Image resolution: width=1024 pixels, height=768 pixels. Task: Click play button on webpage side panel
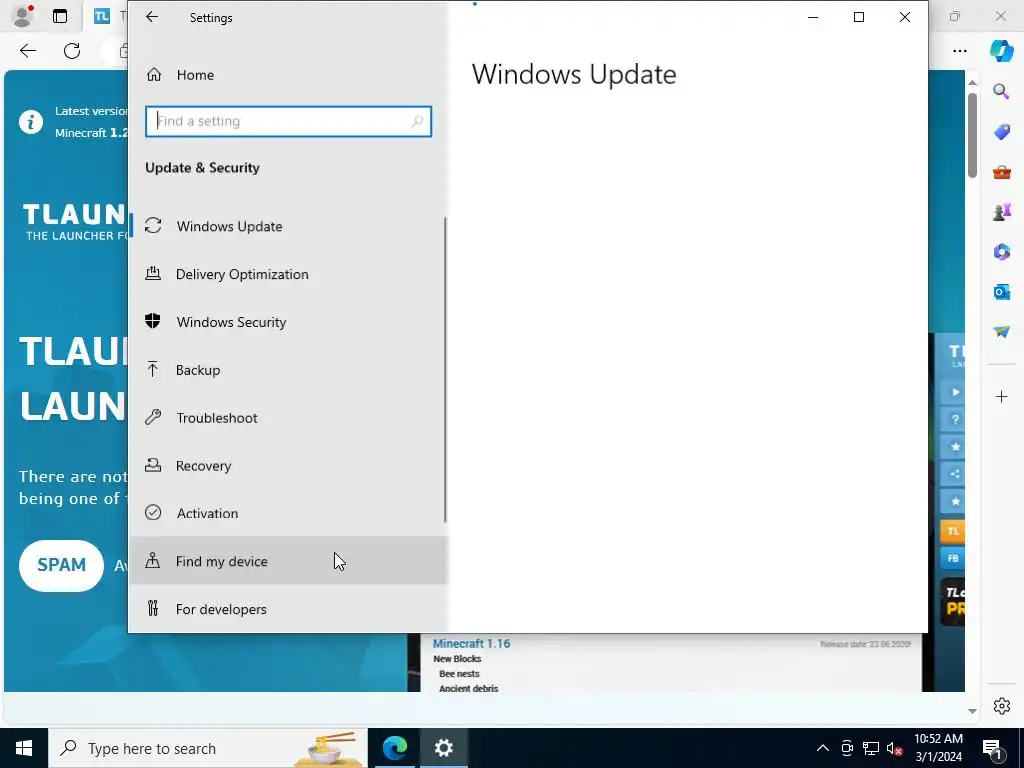coord(954,392)
